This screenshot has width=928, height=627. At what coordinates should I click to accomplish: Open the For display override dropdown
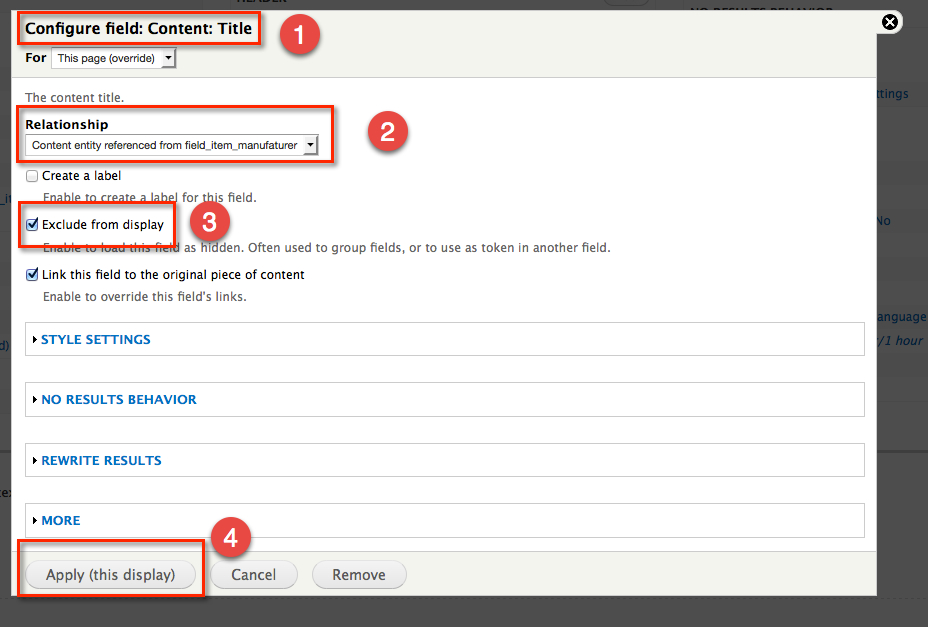pos(114,58)
